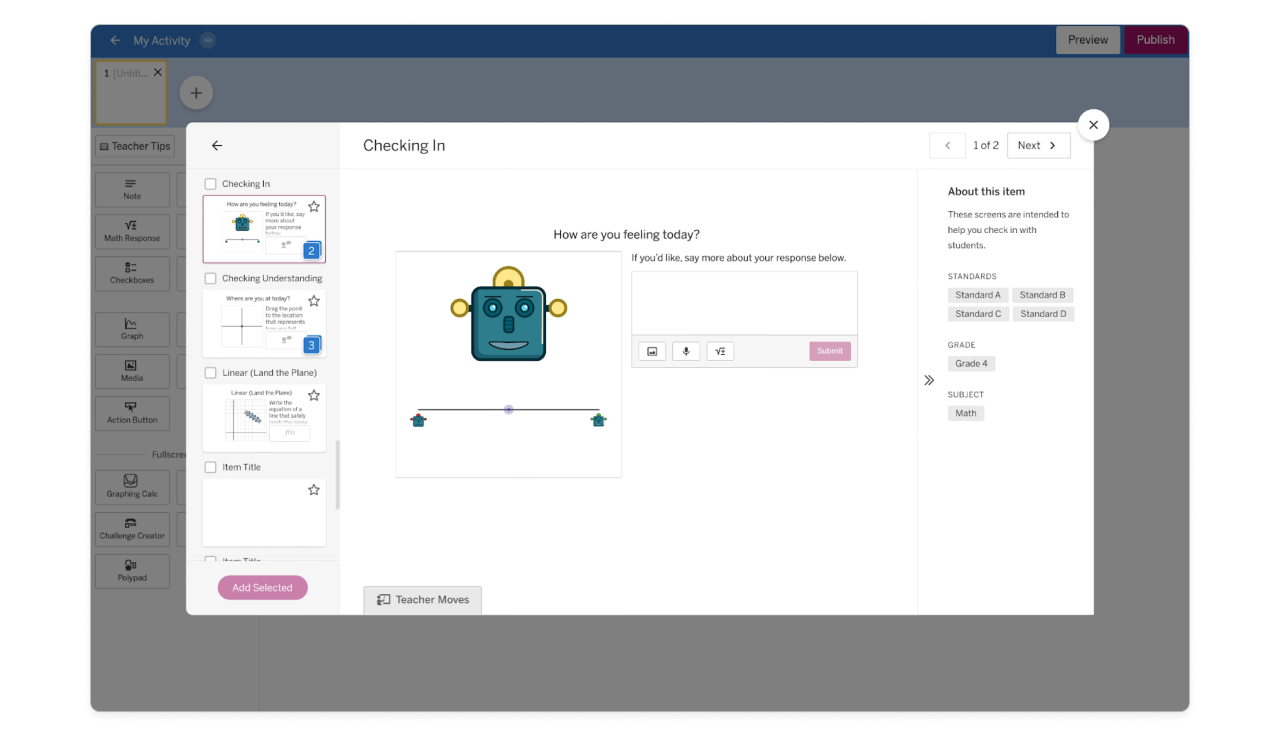The height and width of the screenshot is (735, 1280).
Task: Expand the Teacher Moves section
Action: pyautogui.click(x=422, y=599)
